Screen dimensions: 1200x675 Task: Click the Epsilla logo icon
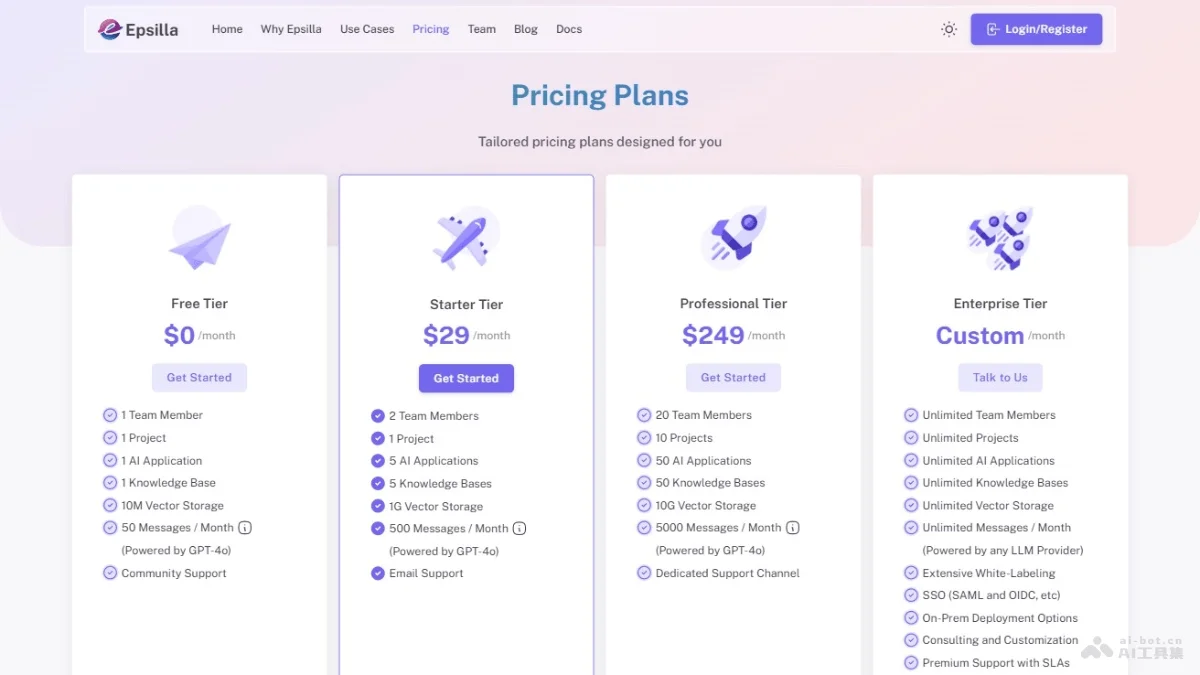point(109,29)
